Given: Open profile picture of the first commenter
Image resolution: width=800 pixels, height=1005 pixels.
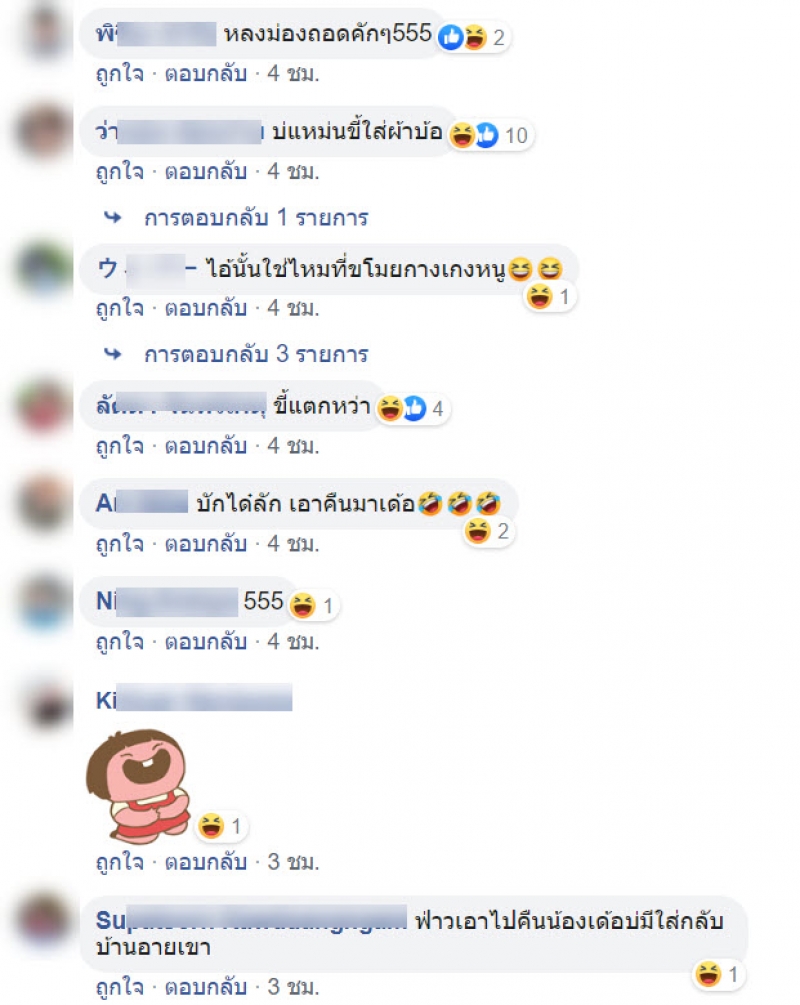Looking at the screenshot, I should tap(45, 32).
